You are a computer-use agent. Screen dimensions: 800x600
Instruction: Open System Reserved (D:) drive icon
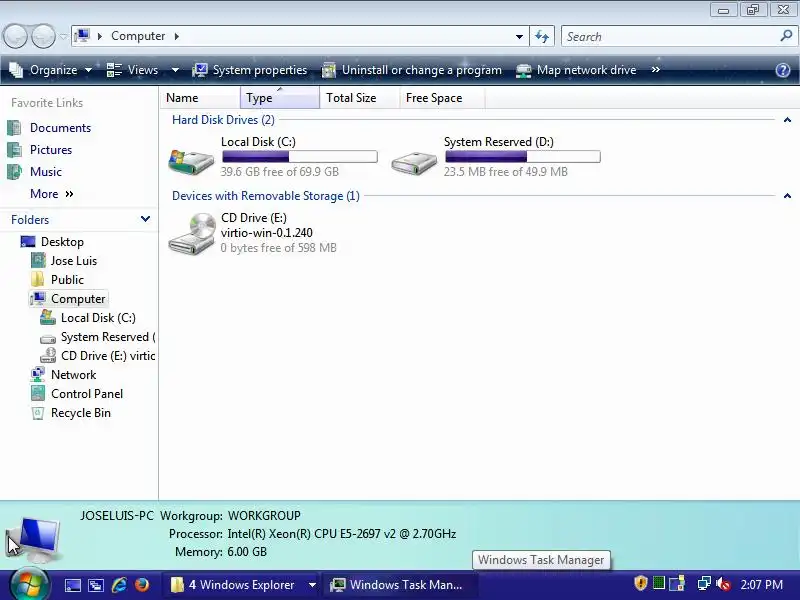(414, 163)
